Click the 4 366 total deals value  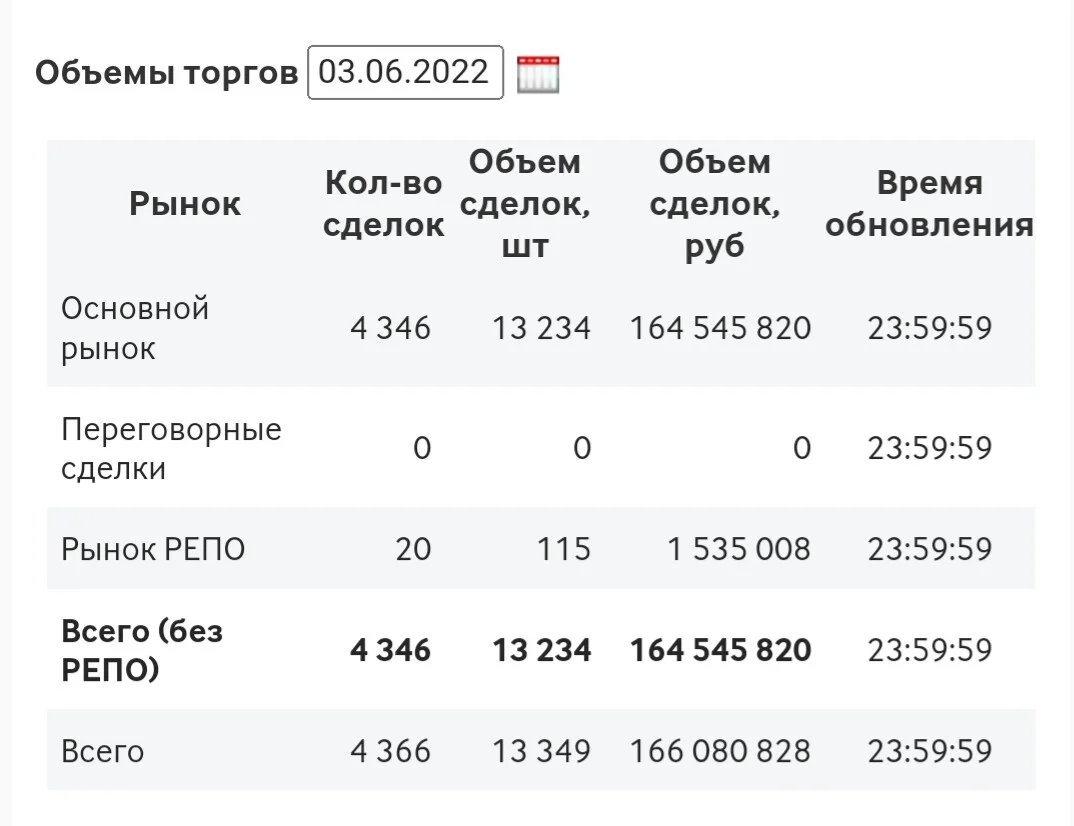390,751
